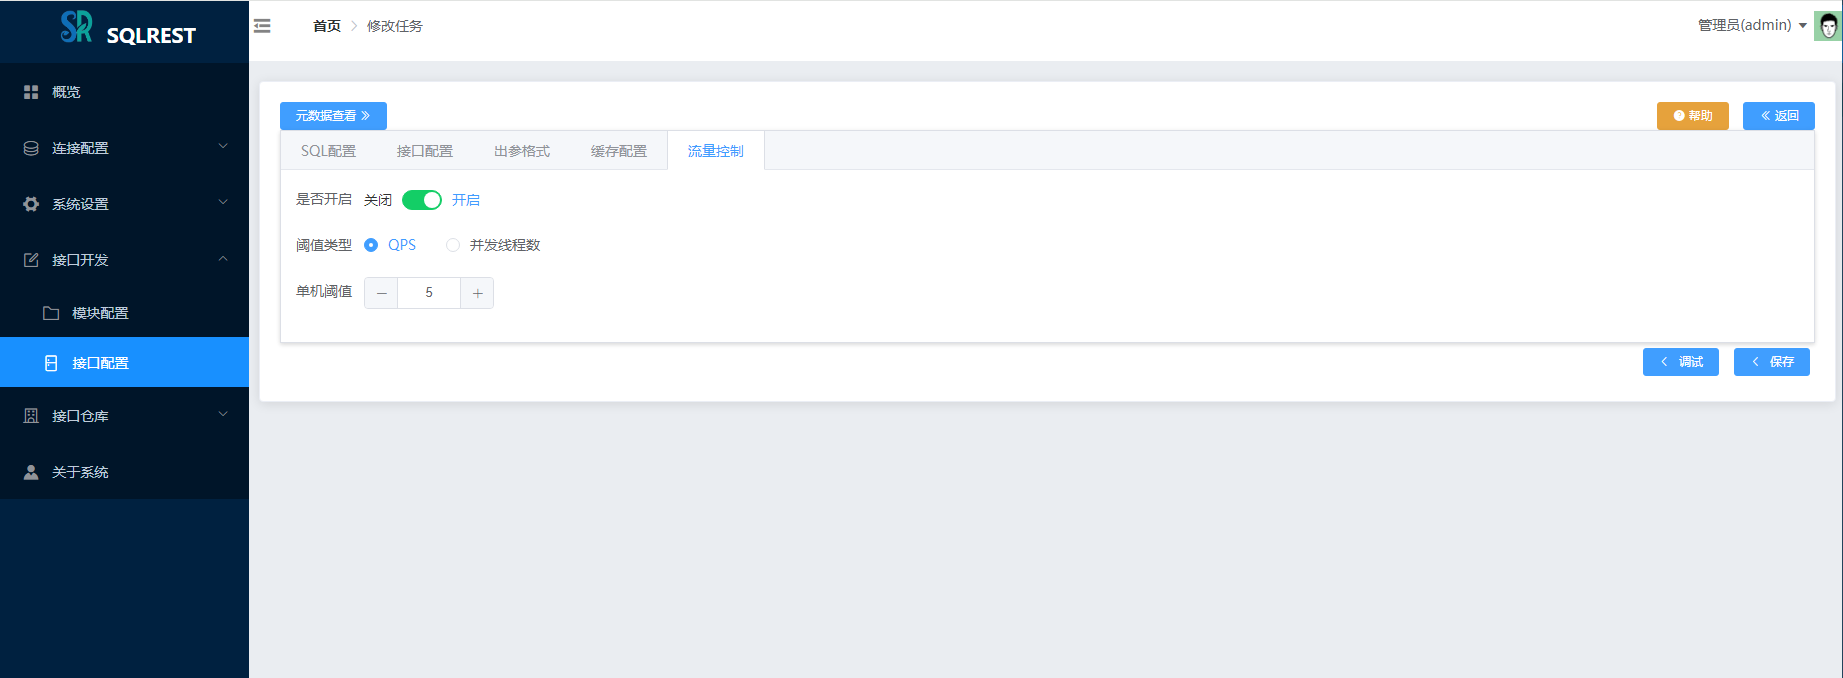1843x678 pixels.
Task: Click the orange 帮助 button
Action: click(1693, 116)
